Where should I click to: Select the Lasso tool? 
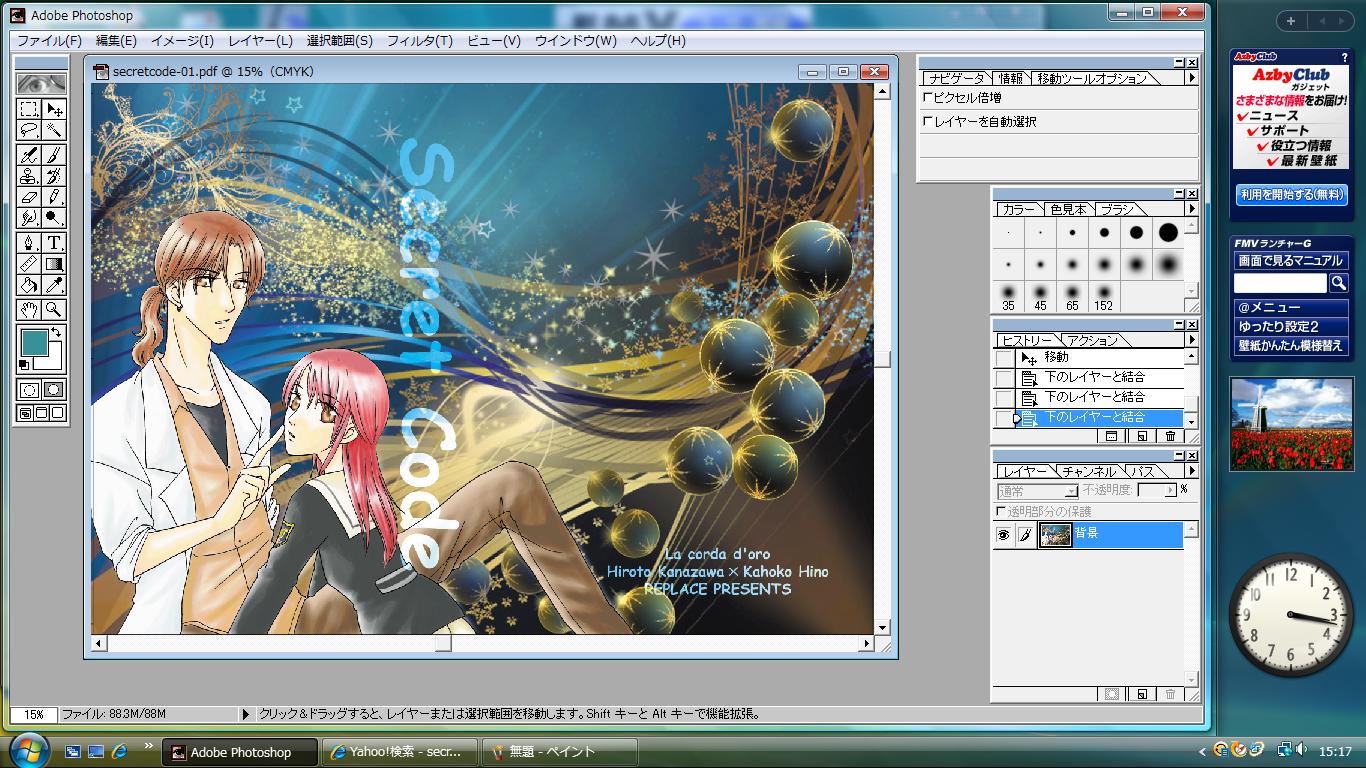click(29, 130)
